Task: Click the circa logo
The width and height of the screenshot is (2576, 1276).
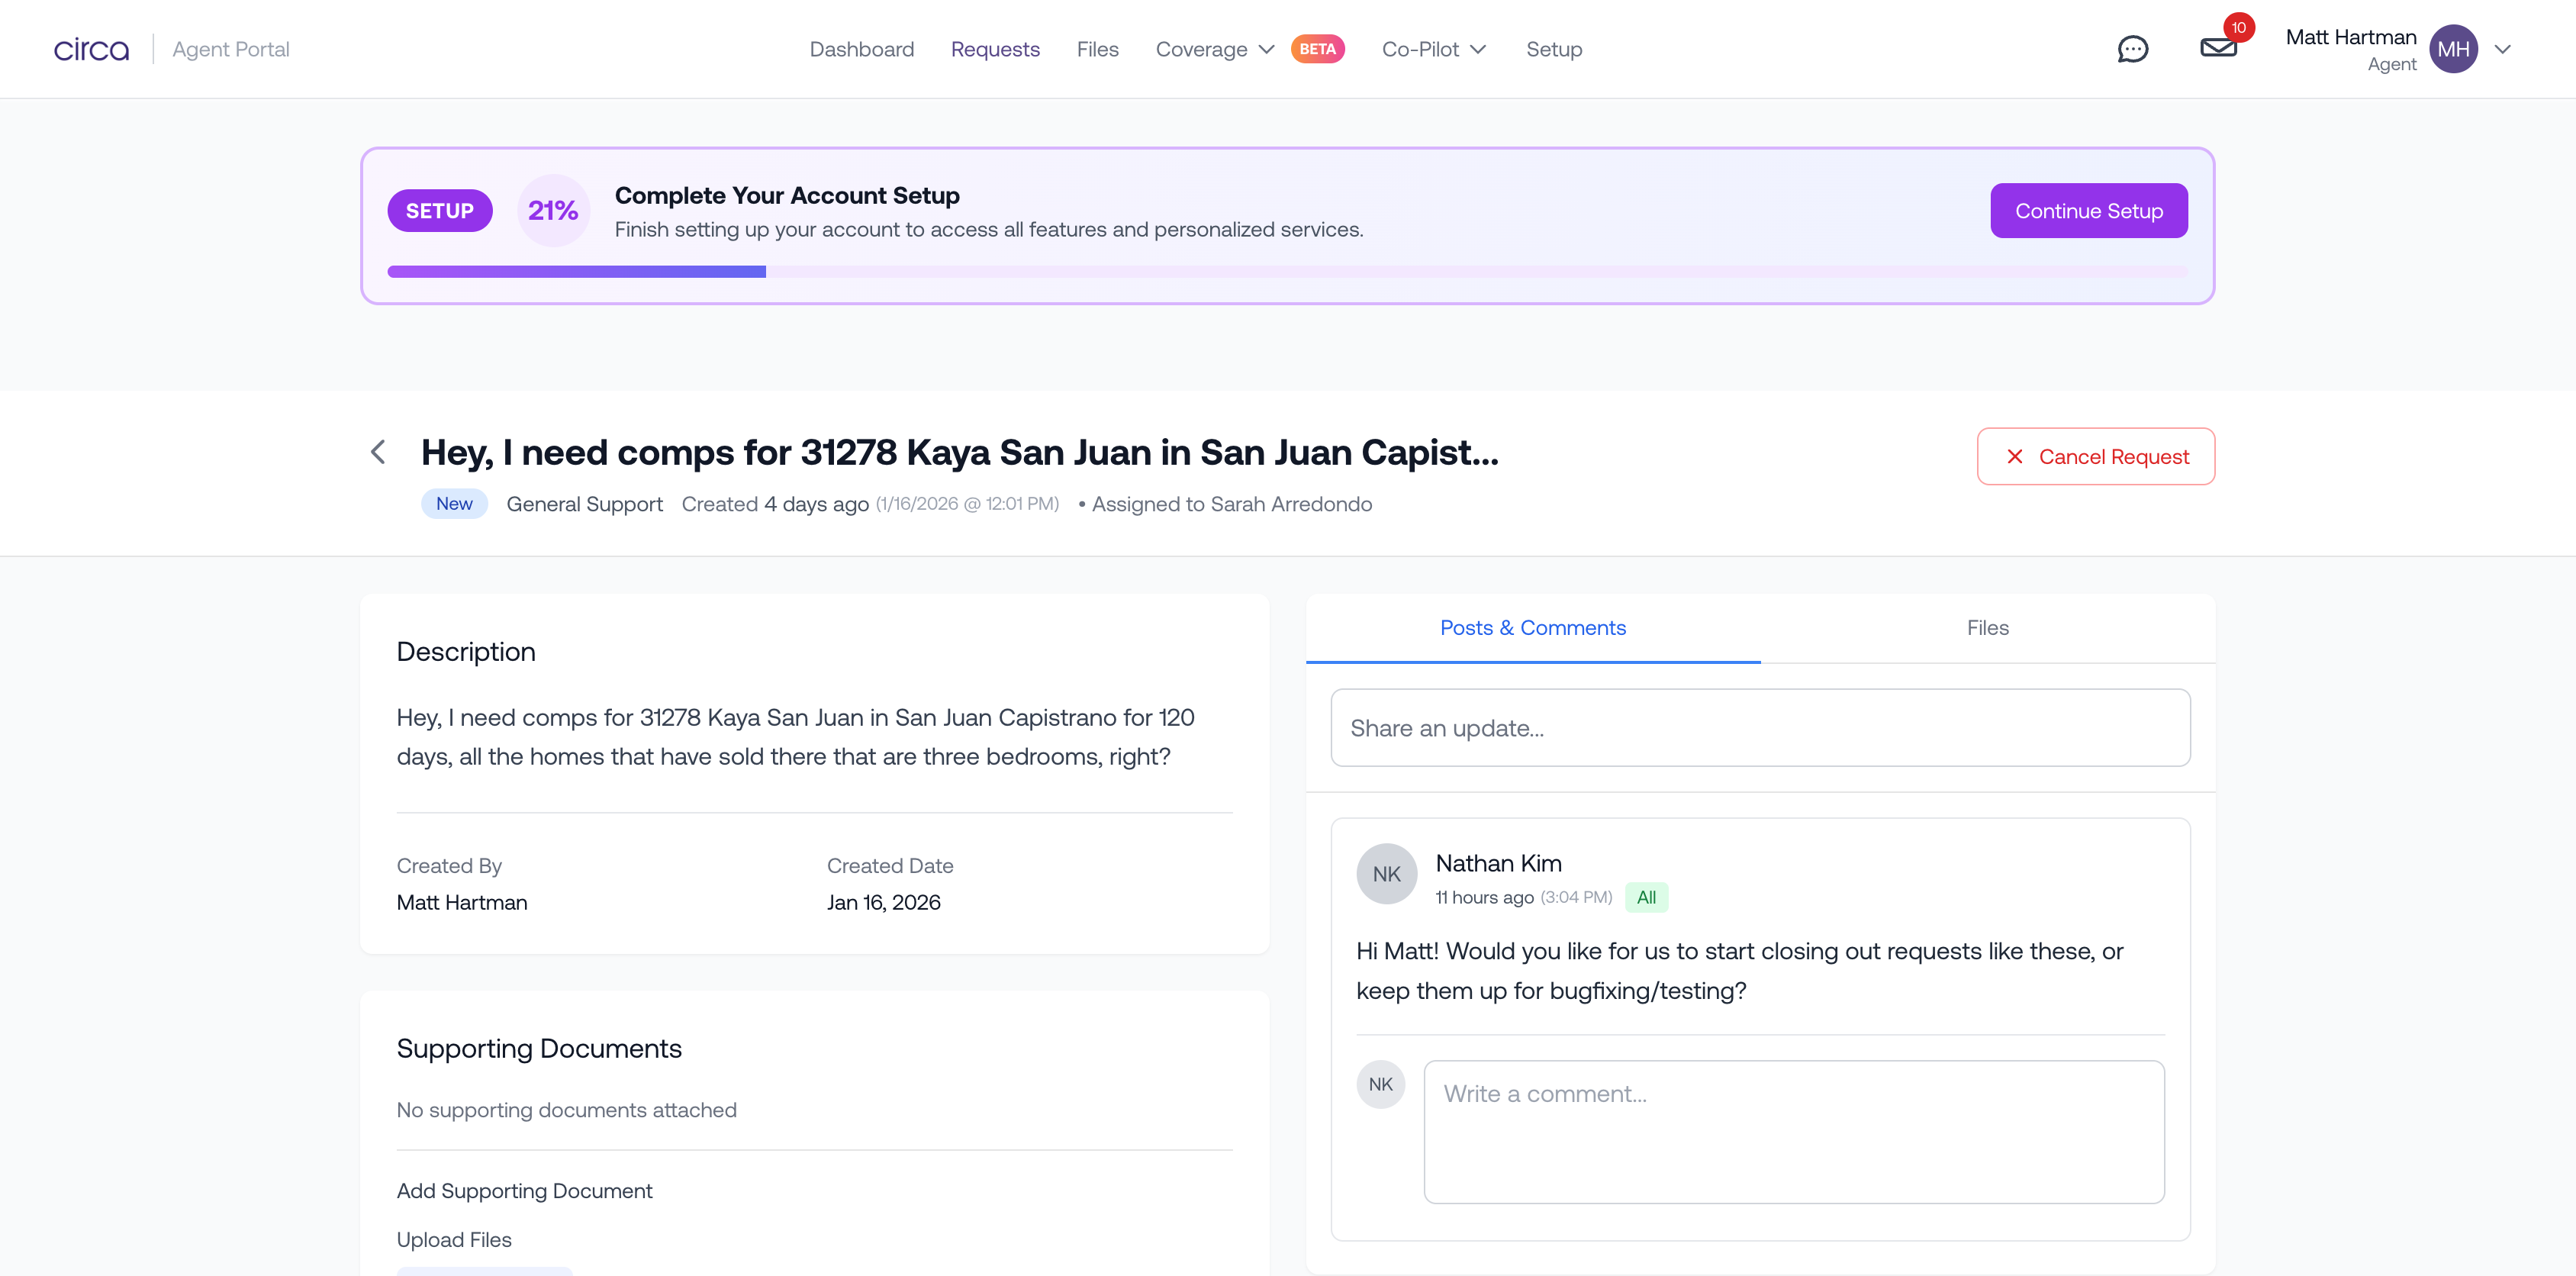Action: point(91,49)
